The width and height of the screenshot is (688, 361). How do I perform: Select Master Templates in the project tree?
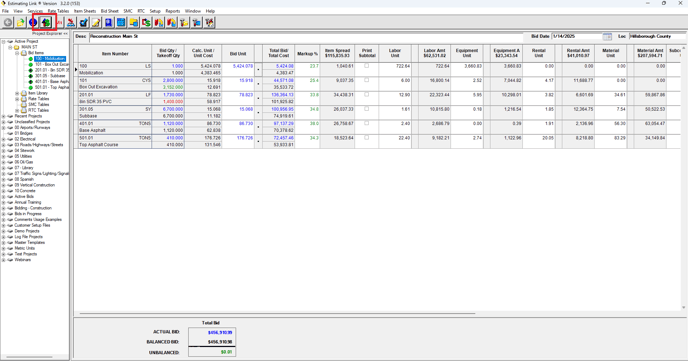30,243
